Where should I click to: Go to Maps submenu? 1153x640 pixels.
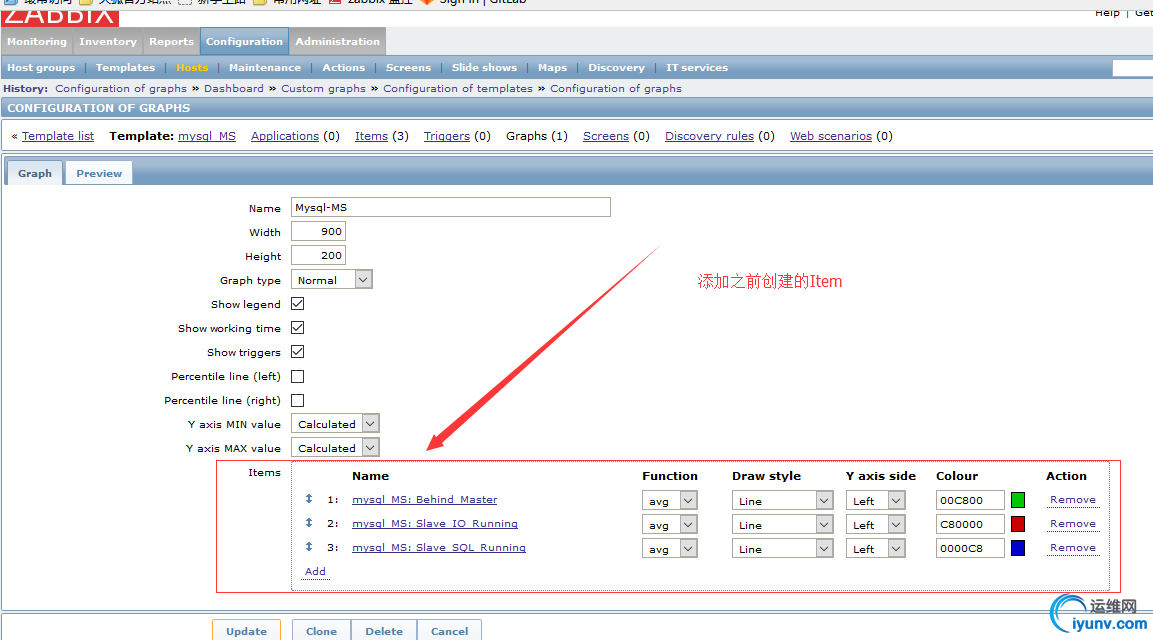click(552, 67)
